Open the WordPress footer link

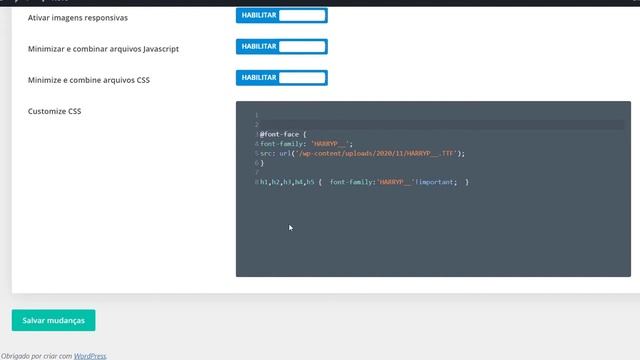90,356
